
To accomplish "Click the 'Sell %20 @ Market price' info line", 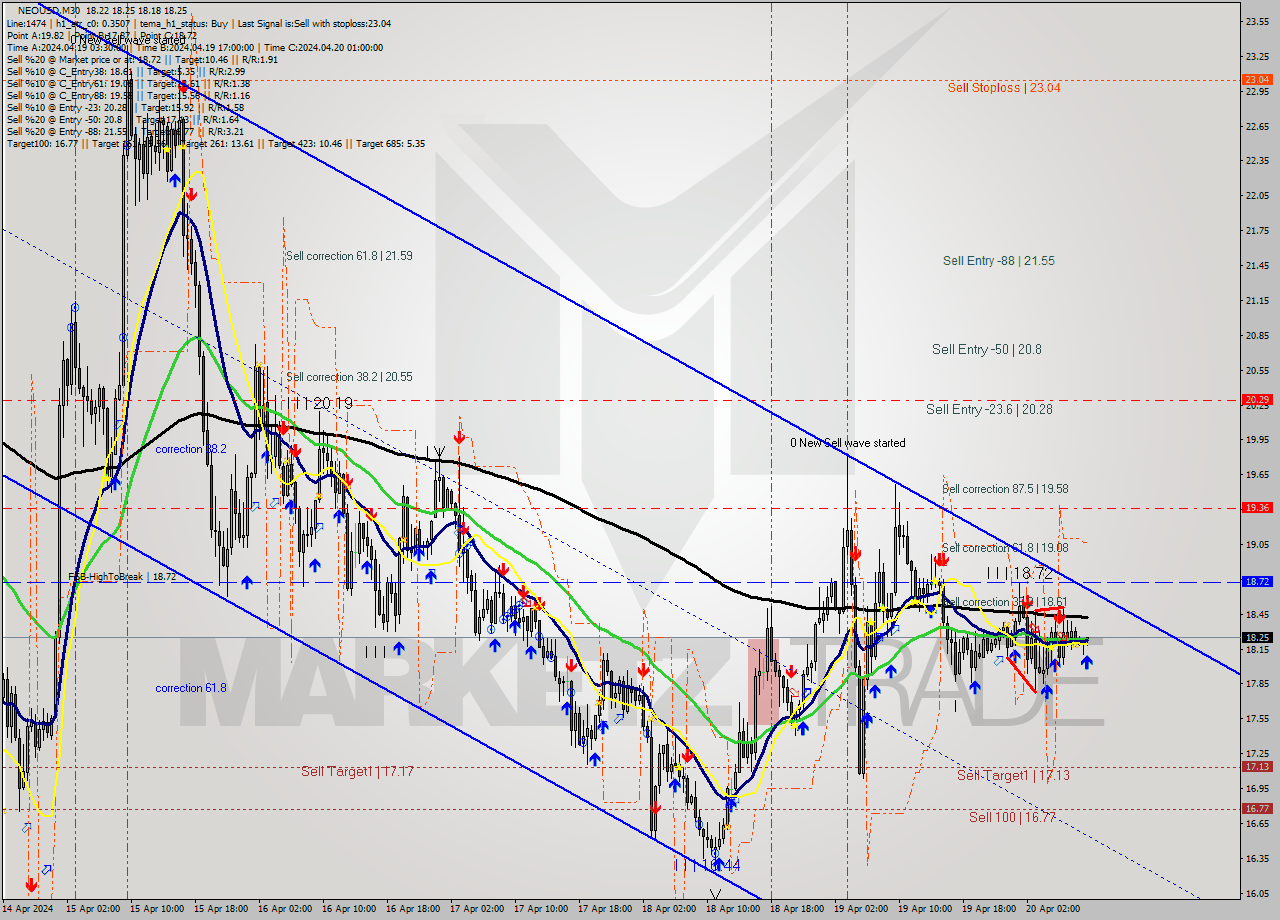I will tap(141, 59).
